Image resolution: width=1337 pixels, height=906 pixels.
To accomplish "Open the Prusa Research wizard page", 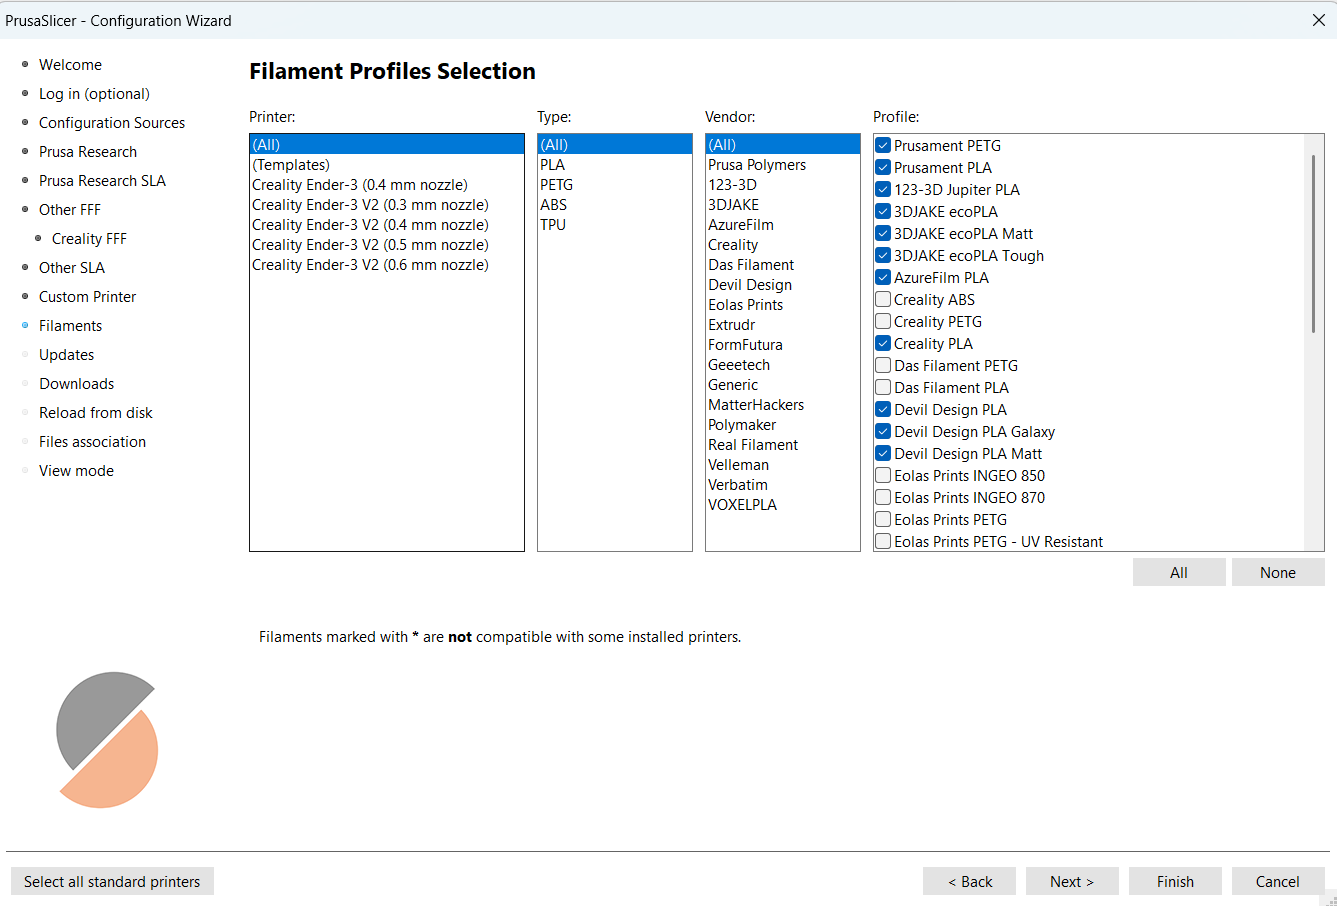I will [x=88, y=152].
